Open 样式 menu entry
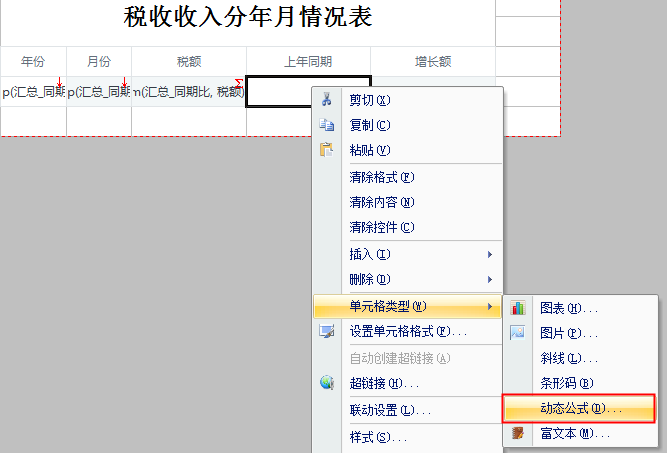667x453 pixels. tap(408, 437)
